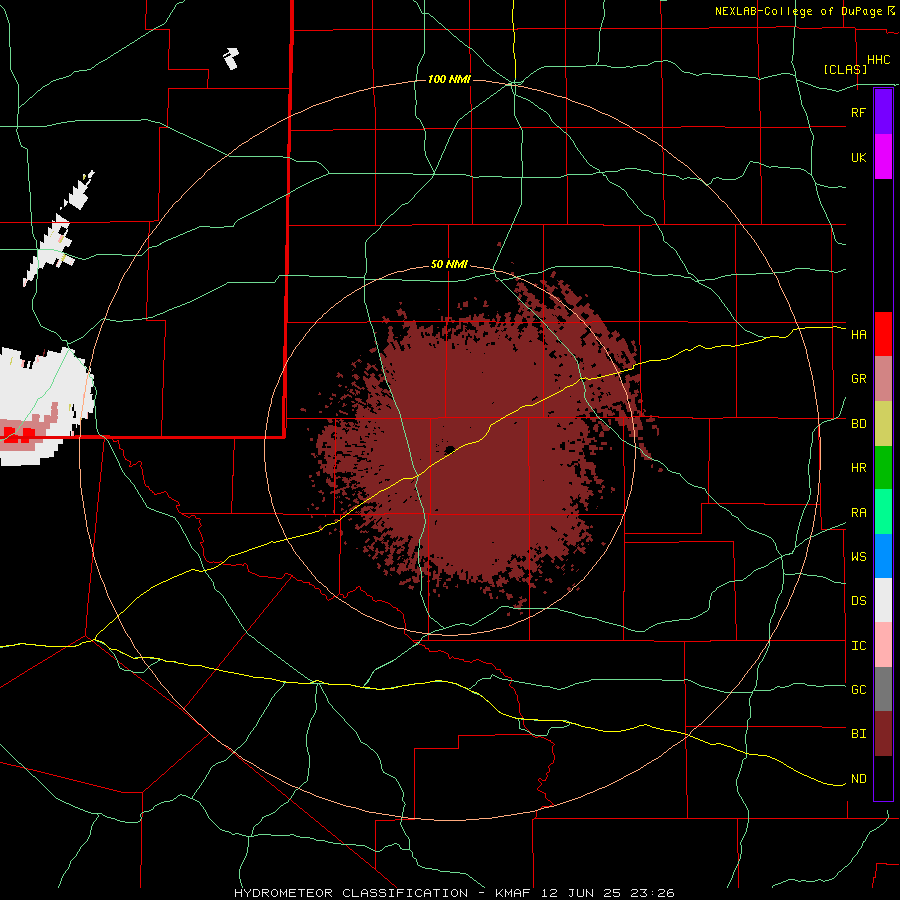This screenshot has width=900, height=900.
Task: Click the NEXLAB-College of DuPage text
Action: [x=799, y=11]
